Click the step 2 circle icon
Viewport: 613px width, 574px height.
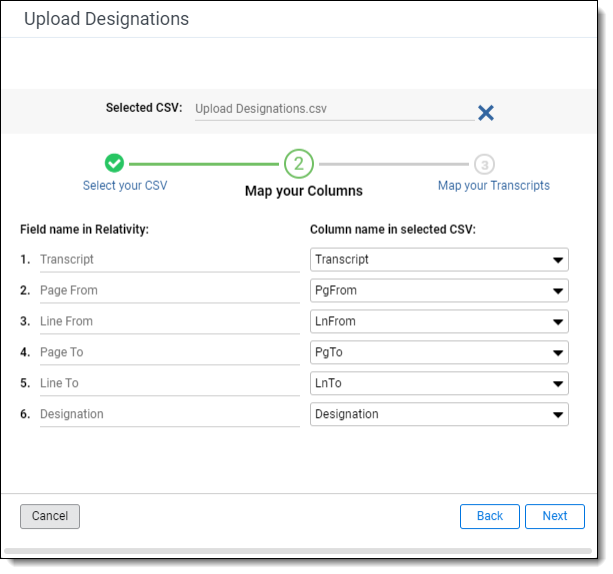(299, 164)
